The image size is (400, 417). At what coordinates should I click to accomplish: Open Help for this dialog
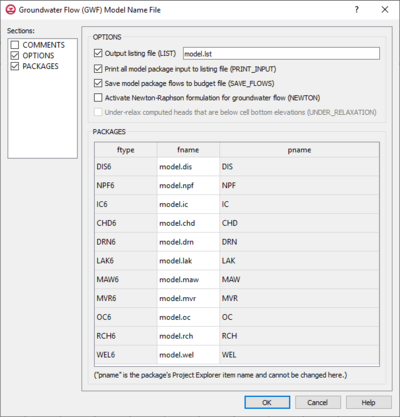click(x=369, y=402)
